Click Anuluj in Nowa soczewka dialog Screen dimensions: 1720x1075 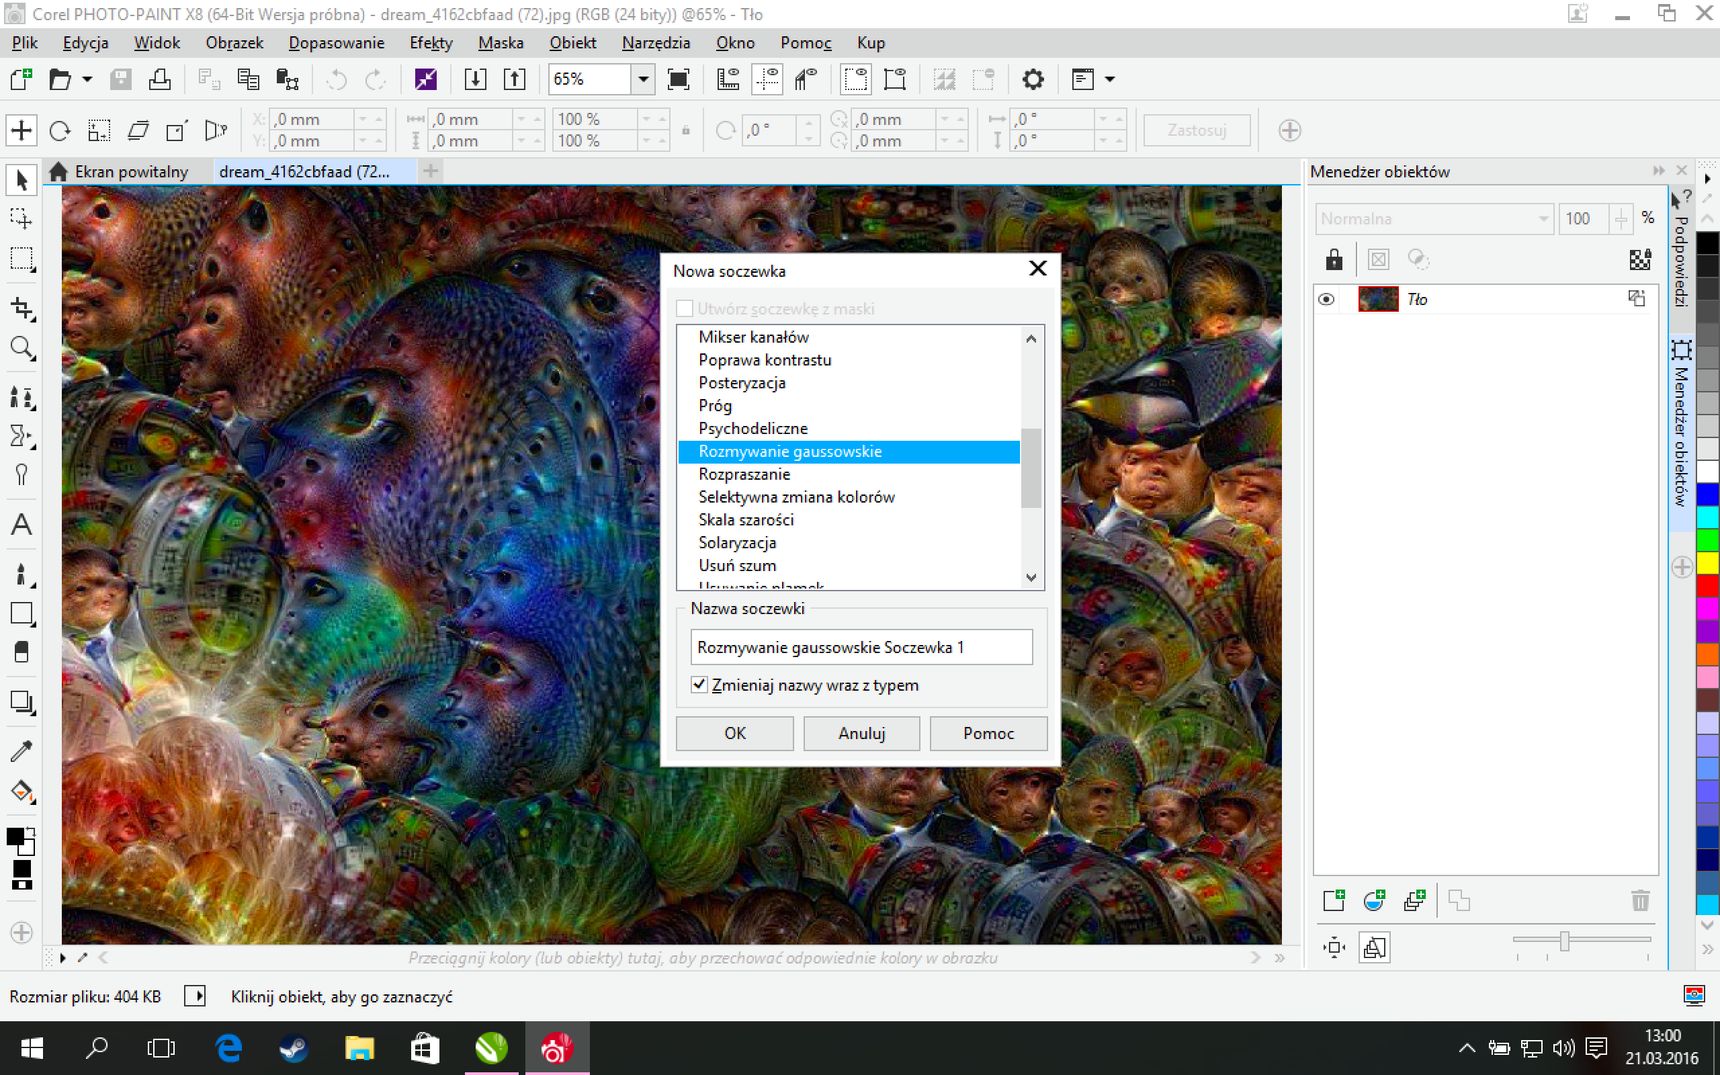[x=862, y=733]
